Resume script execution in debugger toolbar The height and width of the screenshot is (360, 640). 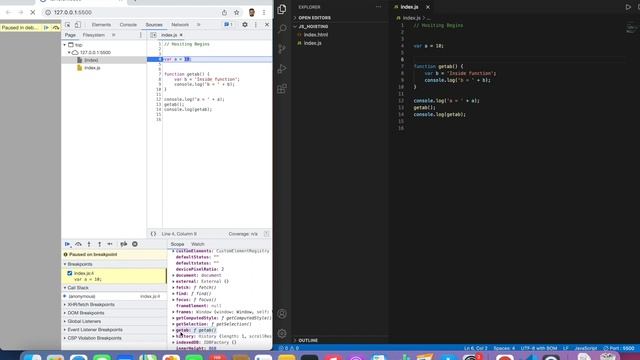point(67,244)
